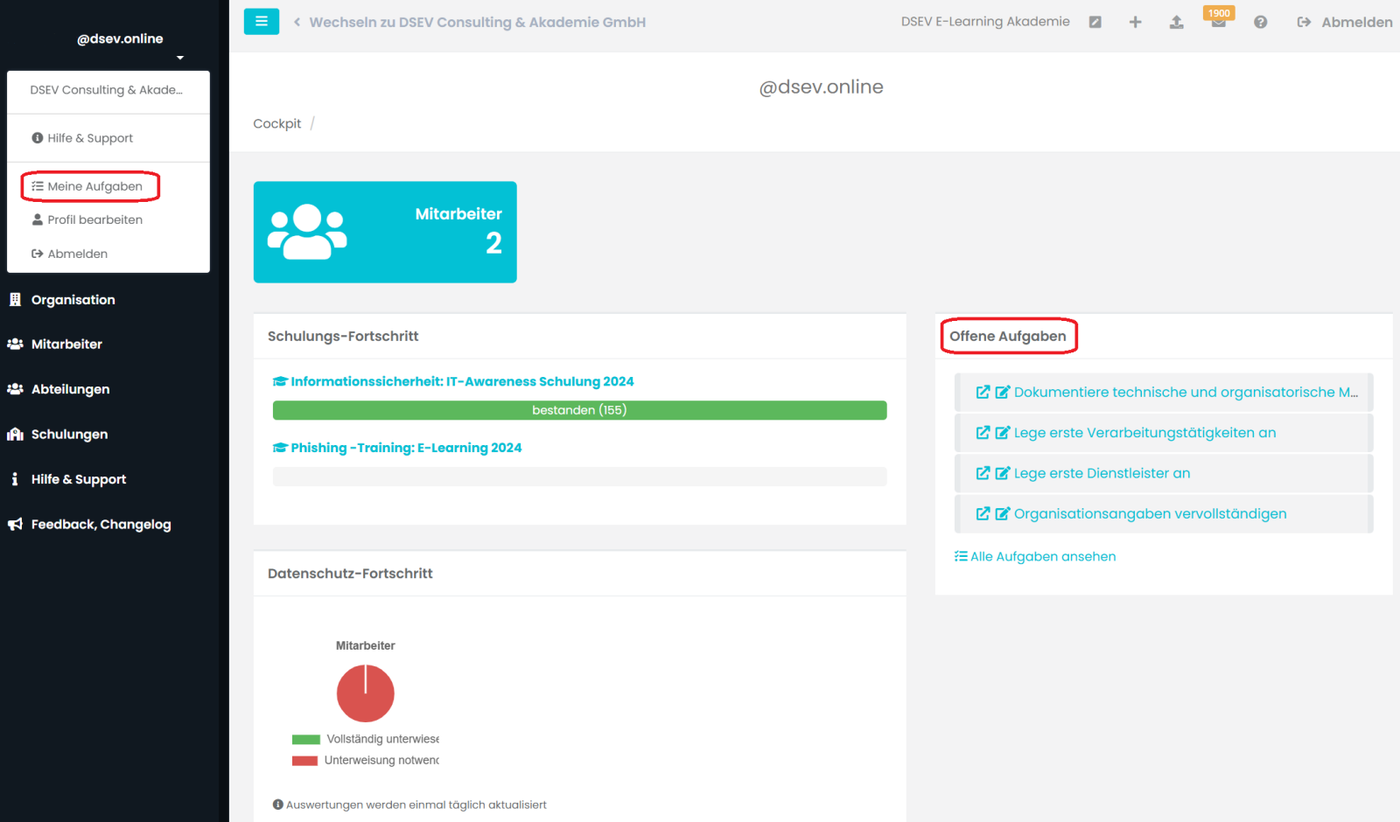Open Phishing -Training: E-Learning 2024

397,448
